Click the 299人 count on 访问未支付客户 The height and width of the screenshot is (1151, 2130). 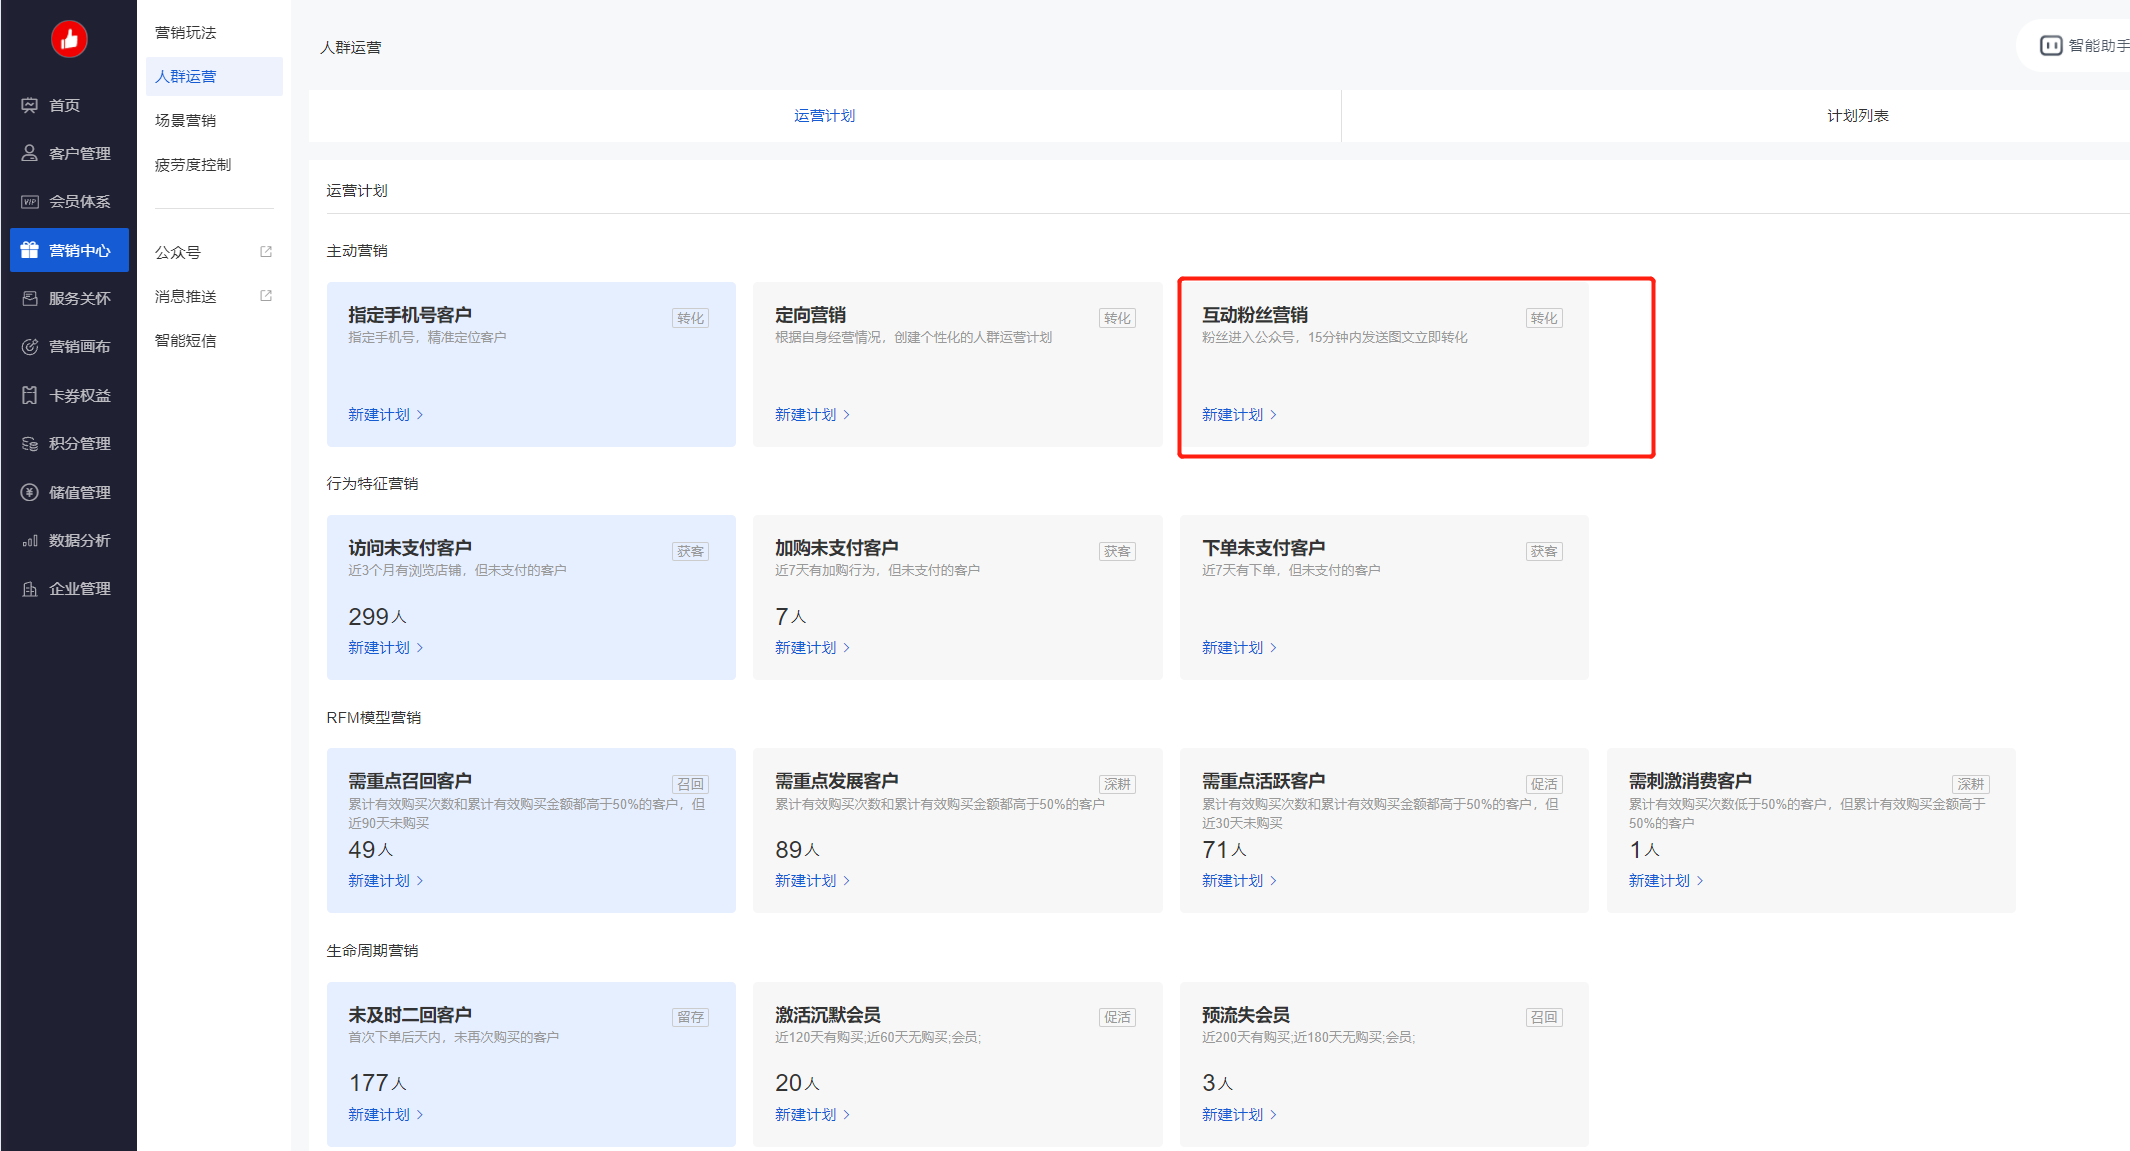coord(377,617)
